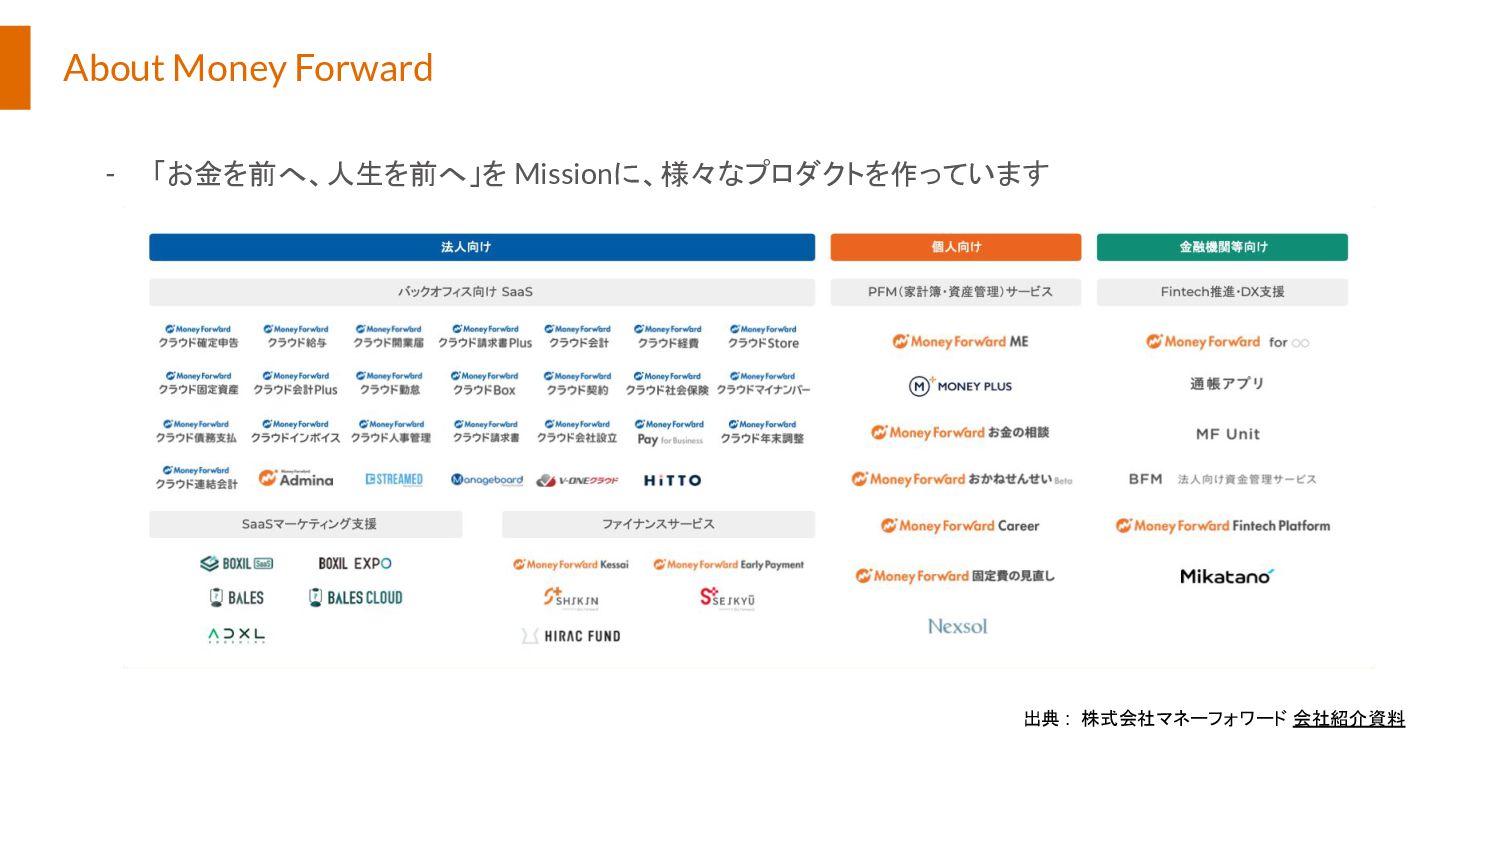
Task: Click the Admina logo
Action: tap(296, 478)
